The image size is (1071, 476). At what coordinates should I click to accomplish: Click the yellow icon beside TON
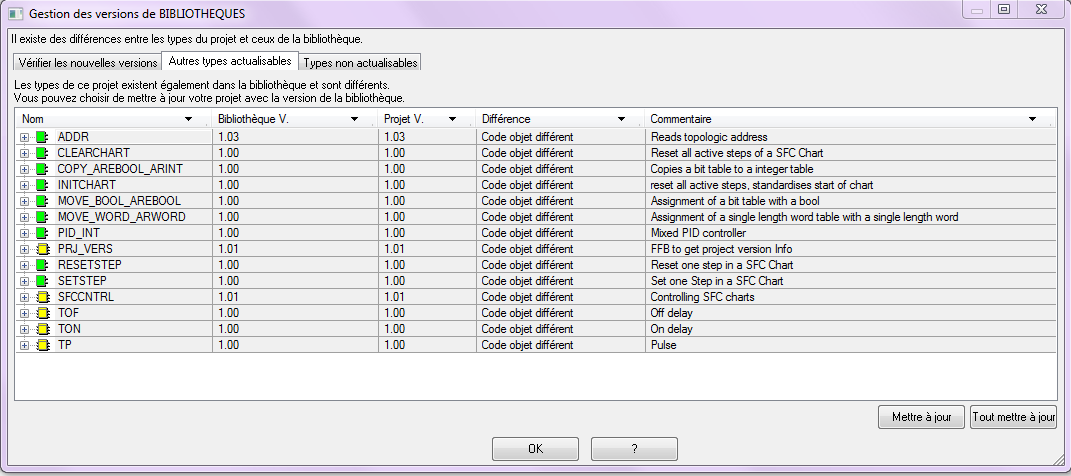pyautogui.click(x=42, y=329)
